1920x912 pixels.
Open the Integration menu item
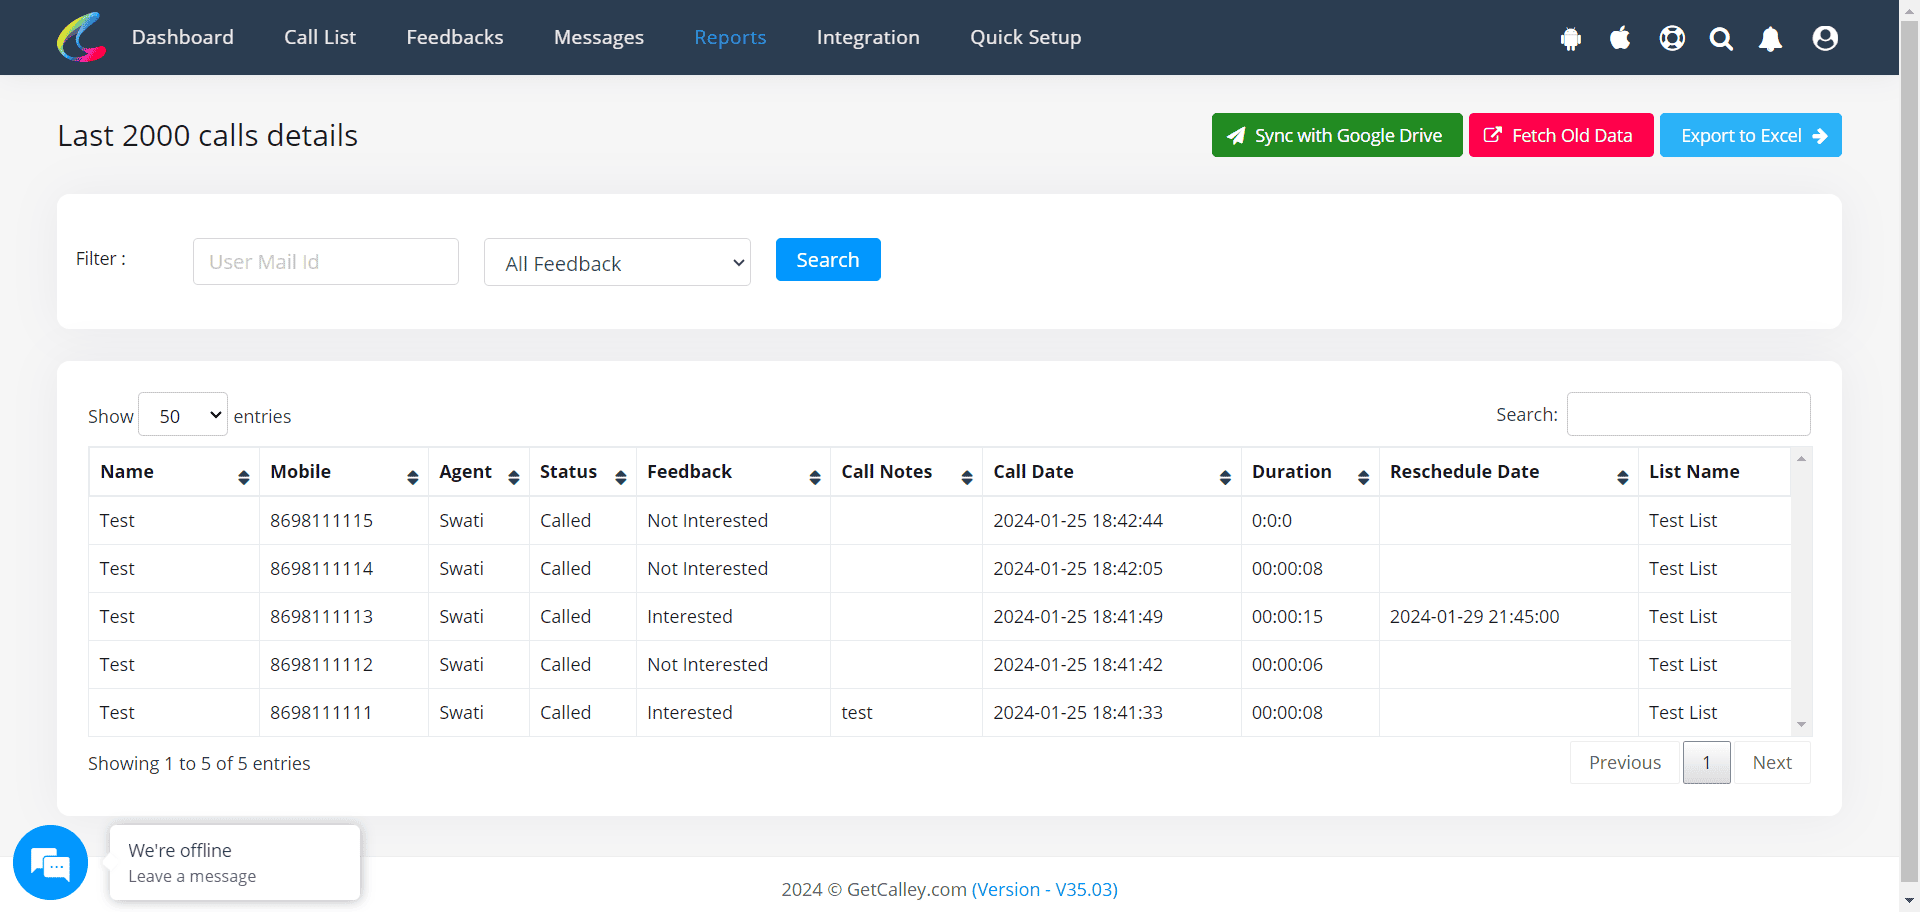pyautogui.click(x=867, y=37)
